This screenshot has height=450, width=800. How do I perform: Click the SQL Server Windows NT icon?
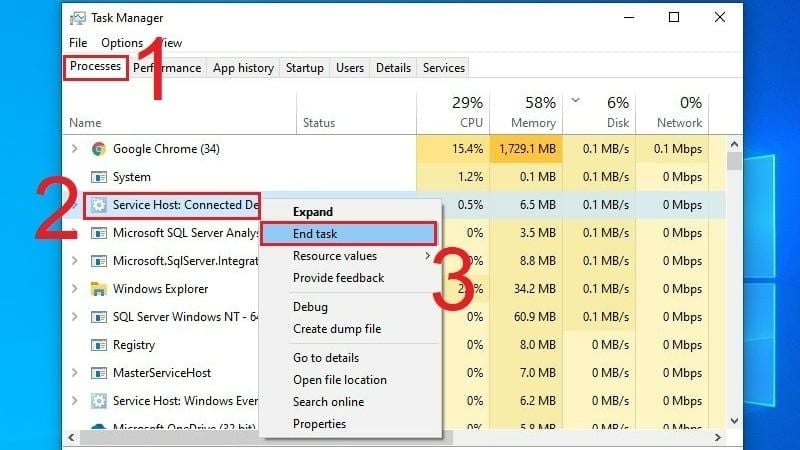pyautogui.click(x=98, y=317)
